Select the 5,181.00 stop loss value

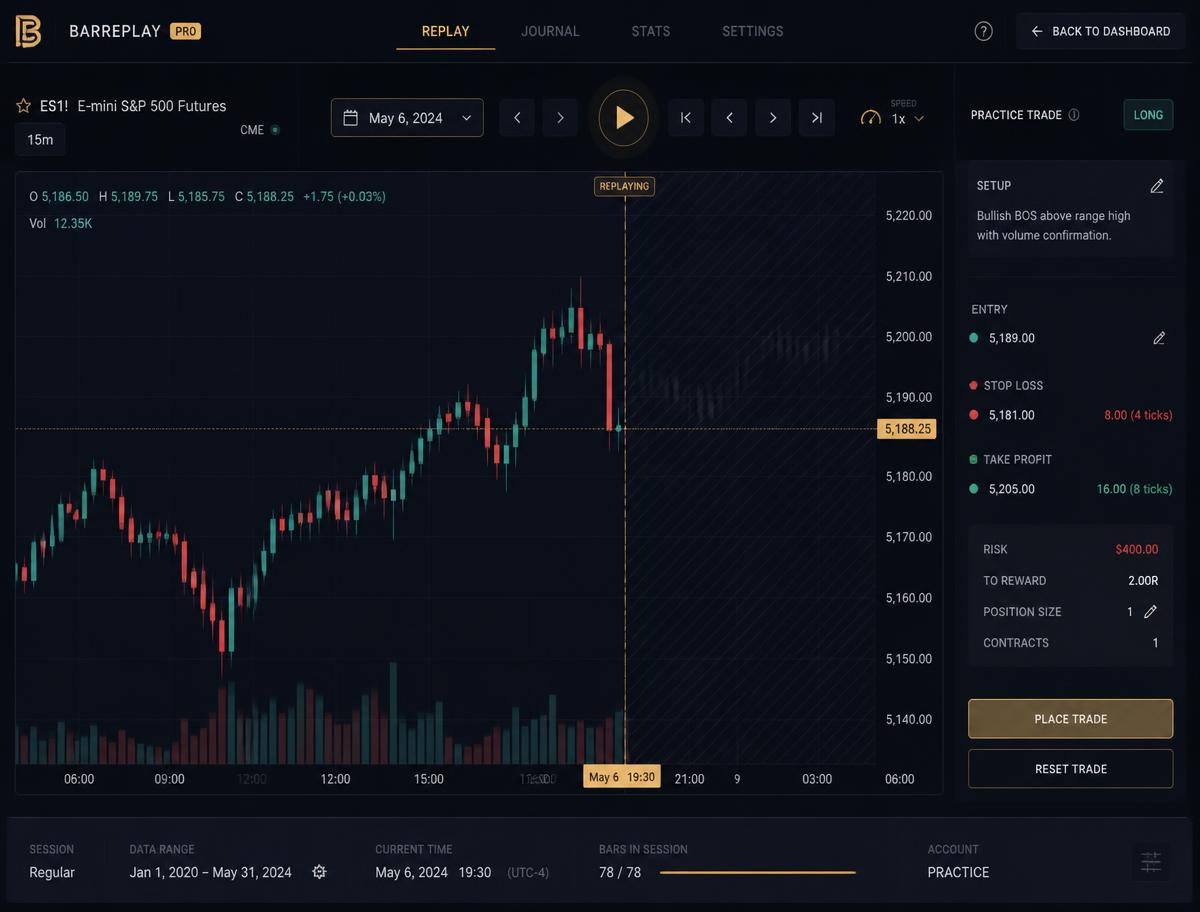click(1012, 415)
